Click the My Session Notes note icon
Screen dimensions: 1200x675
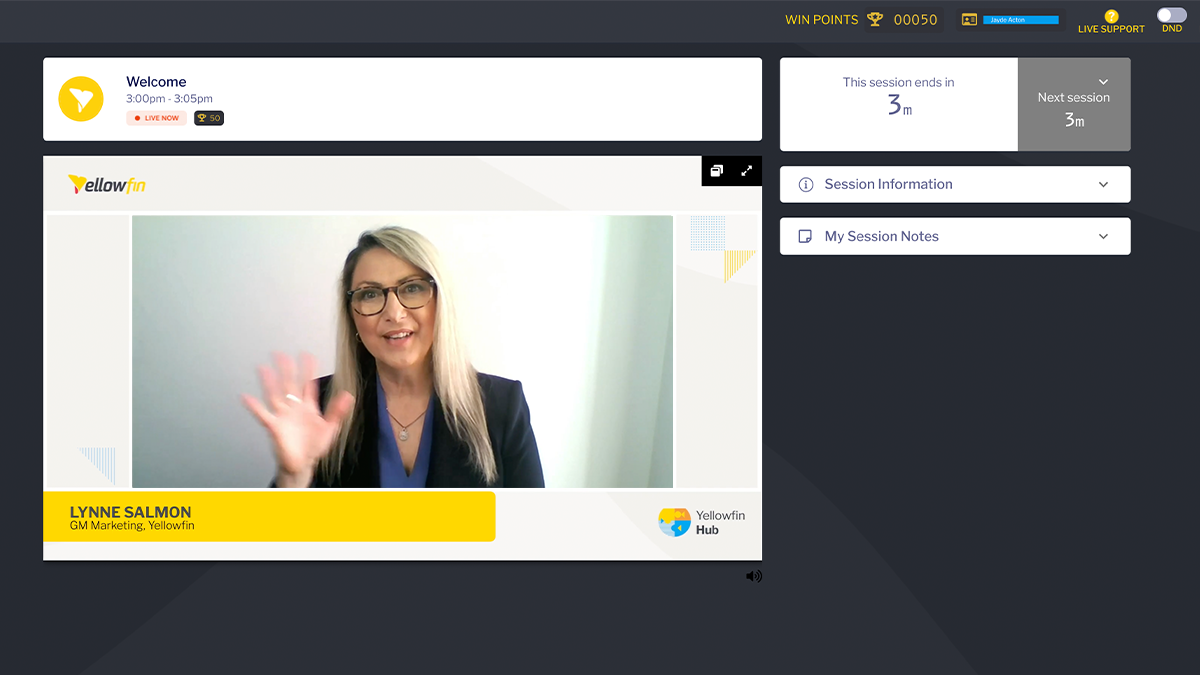tap(806, 236)
